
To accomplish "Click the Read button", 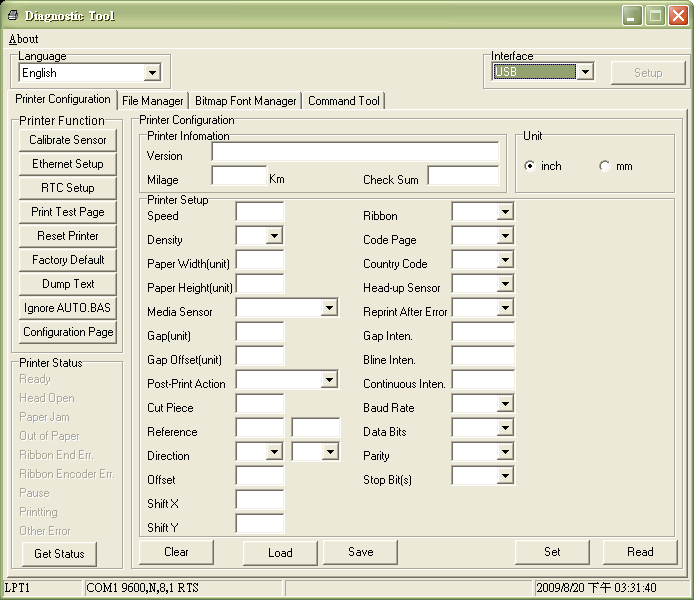I will pos(640,552).
